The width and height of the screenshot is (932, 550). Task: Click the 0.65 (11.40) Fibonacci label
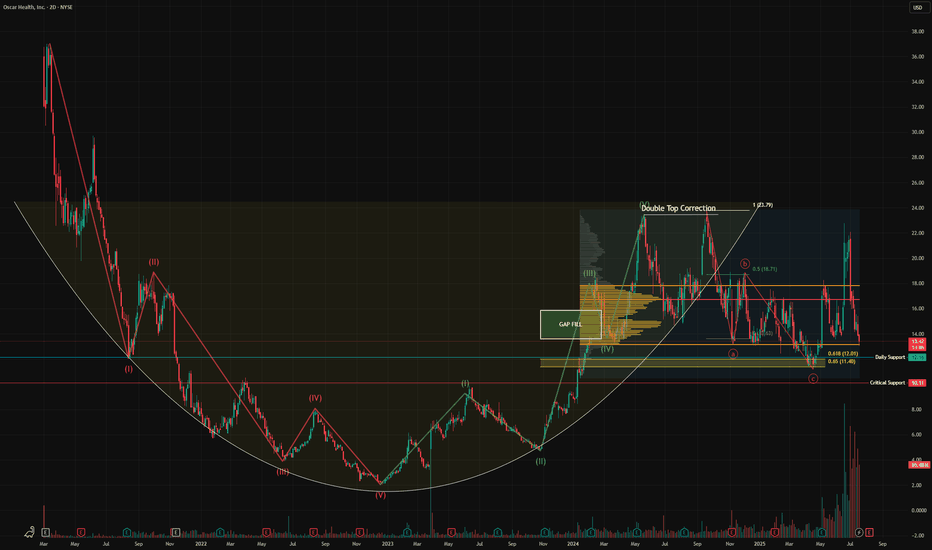click(842, 361)
